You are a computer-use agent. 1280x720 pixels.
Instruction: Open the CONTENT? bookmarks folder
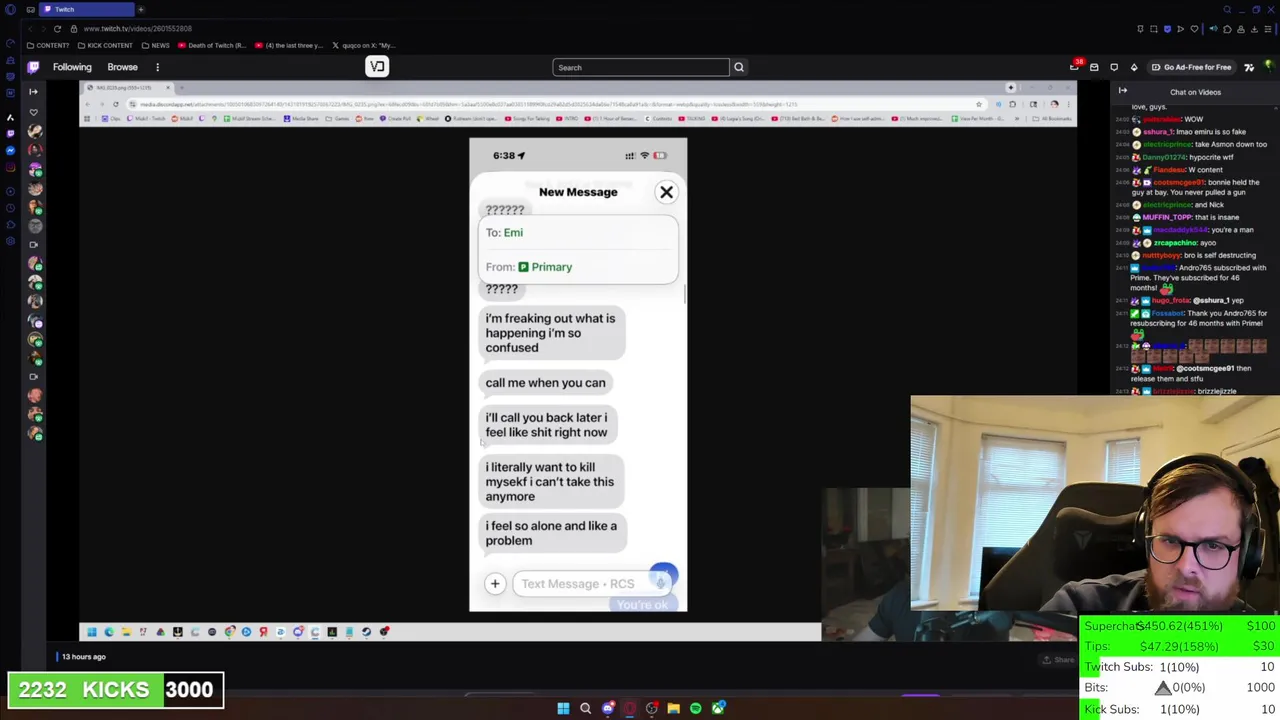[48, 45]
